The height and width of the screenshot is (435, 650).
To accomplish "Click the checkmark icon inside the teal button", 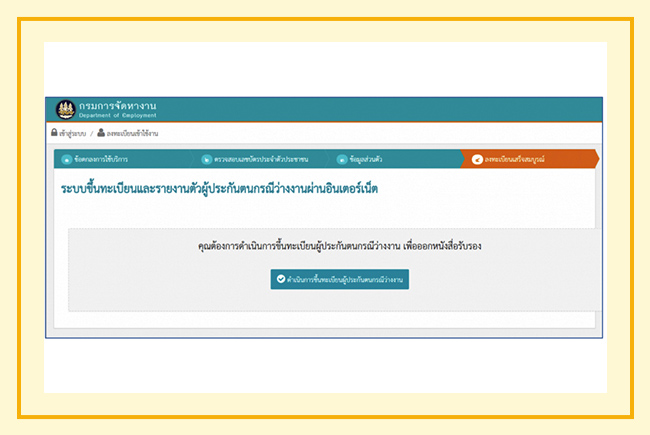I will pos(281,279).
